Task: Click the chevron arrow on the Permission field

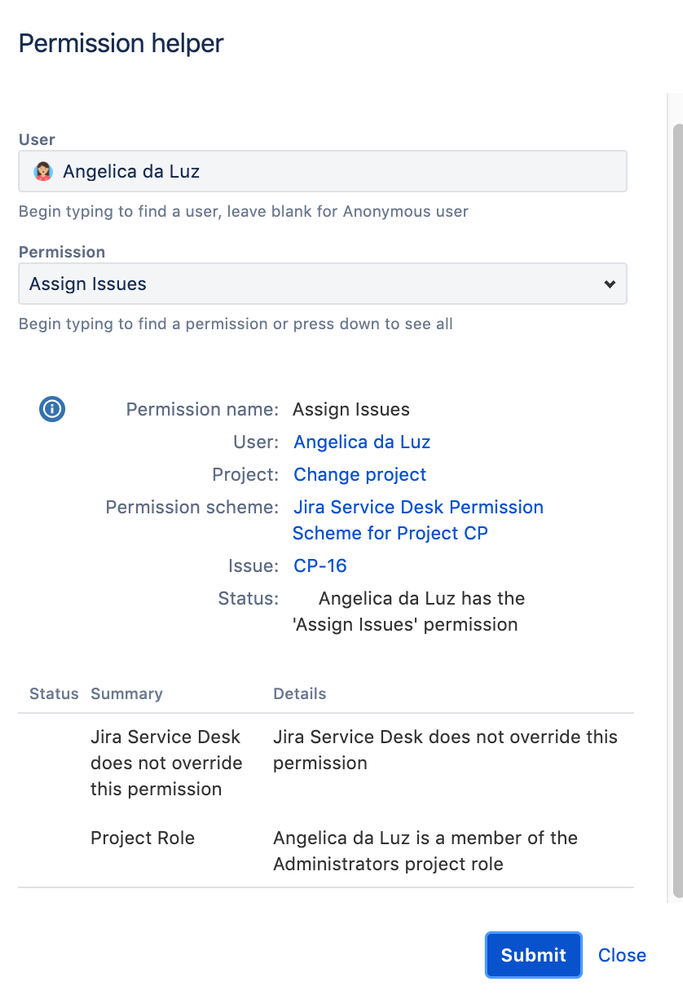Action: click(609, 284)
